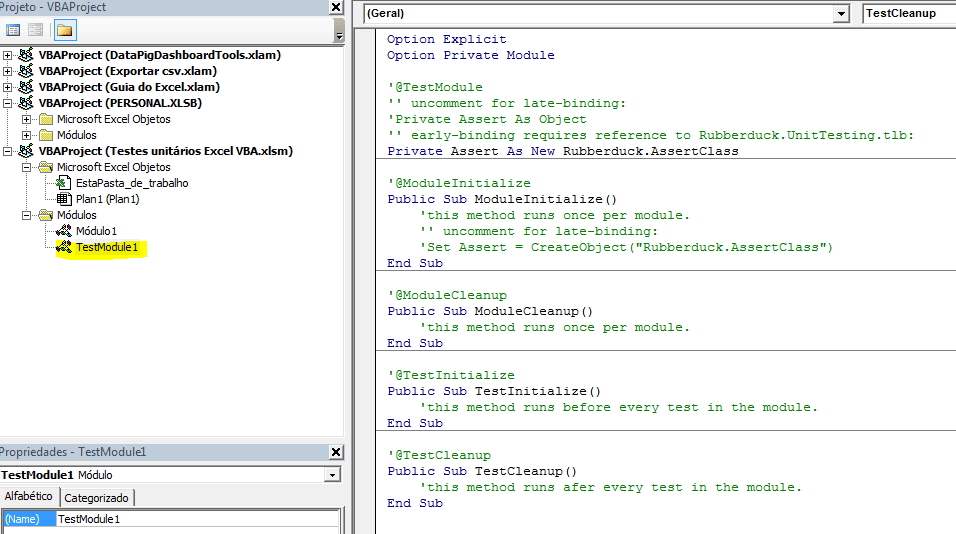956x534 pixels.
Task: Expand the Módulos folder under PERSONAL.XLSB
Action: click(x=27, y=135)
